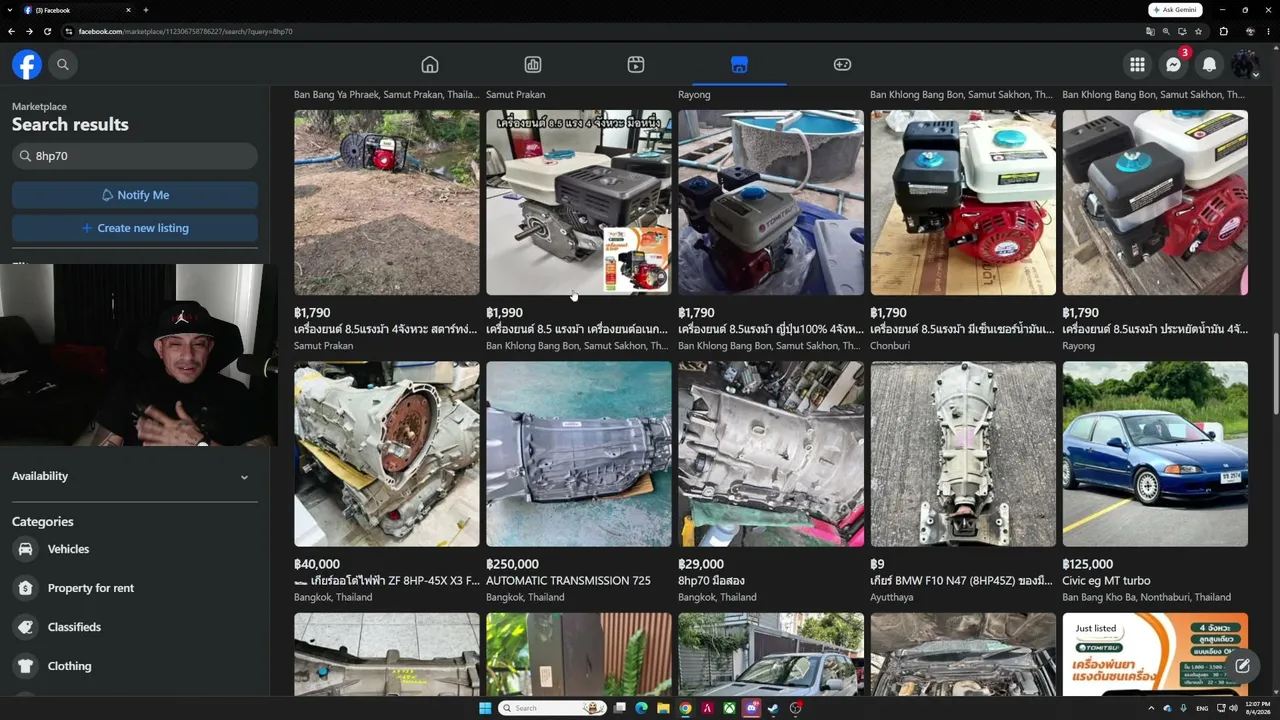Open the taskbar clock and date
The image size is (1280, 720).
pos(1256,708)
